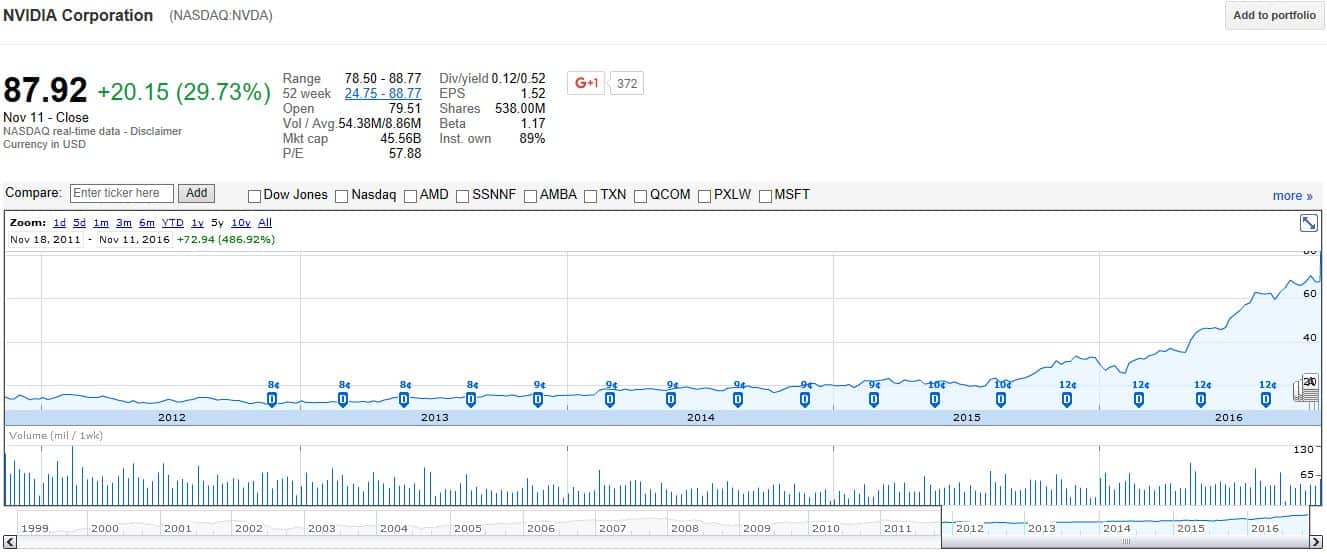Tick the SSNNF comparison checkbox
Viewport: 1327px width, 554px height.
pos(463,196)
